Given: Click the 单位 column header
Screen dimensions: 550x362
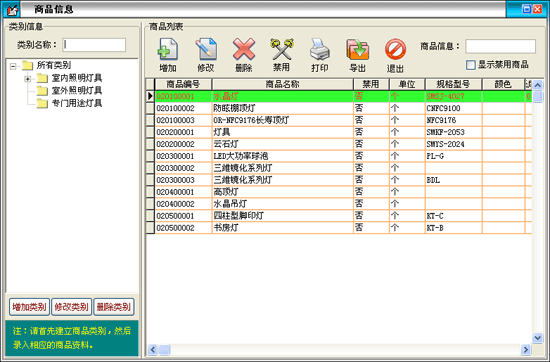Looking at the screenshot, I should [x=407, y=84].
